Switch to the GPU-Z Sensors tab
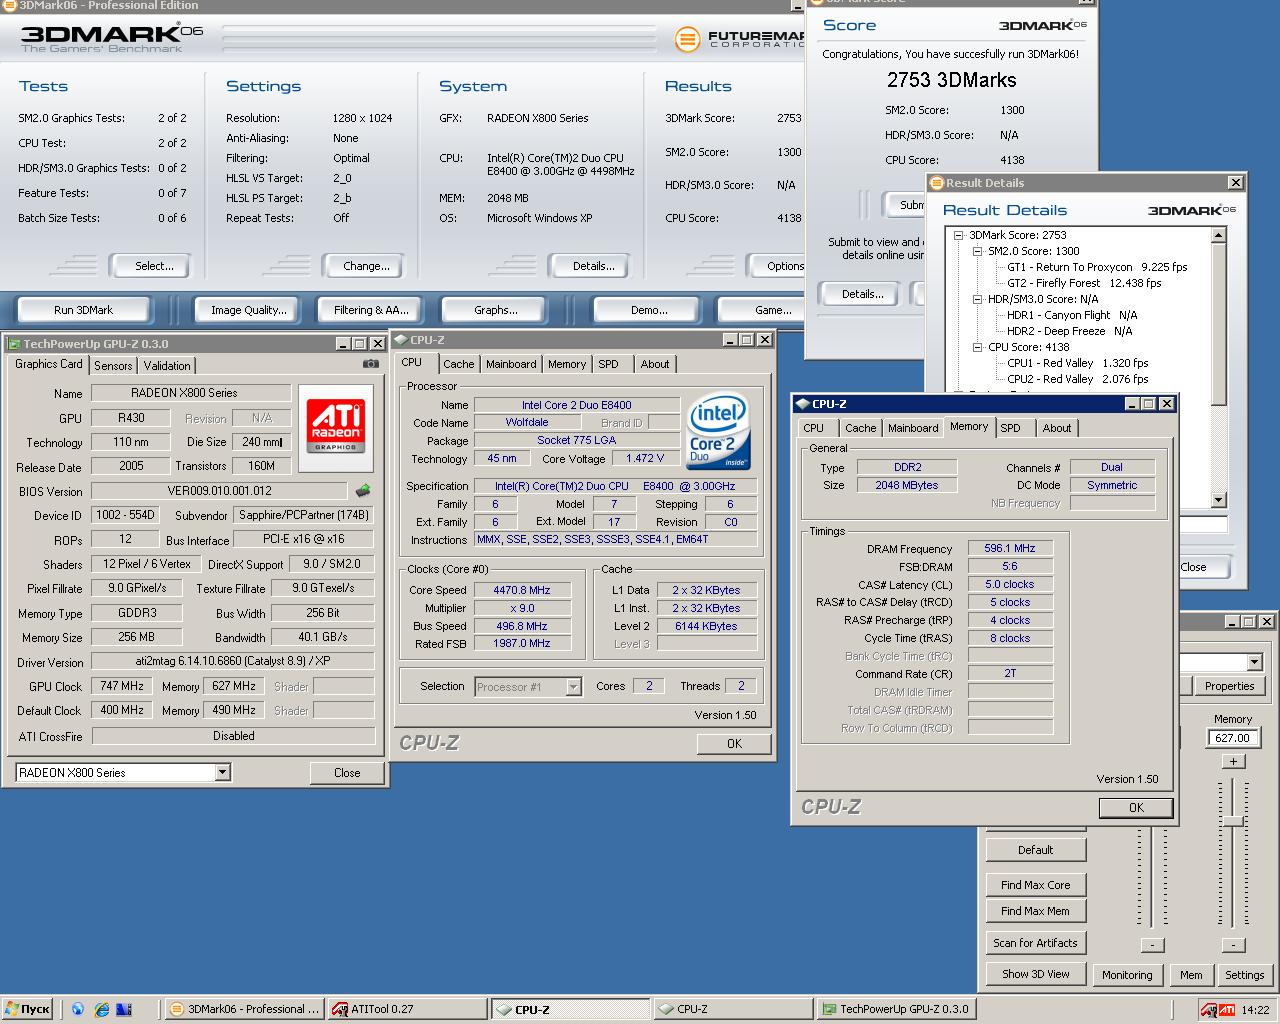The width and height of the screenshot is (1280, 1024). [113, 366]
